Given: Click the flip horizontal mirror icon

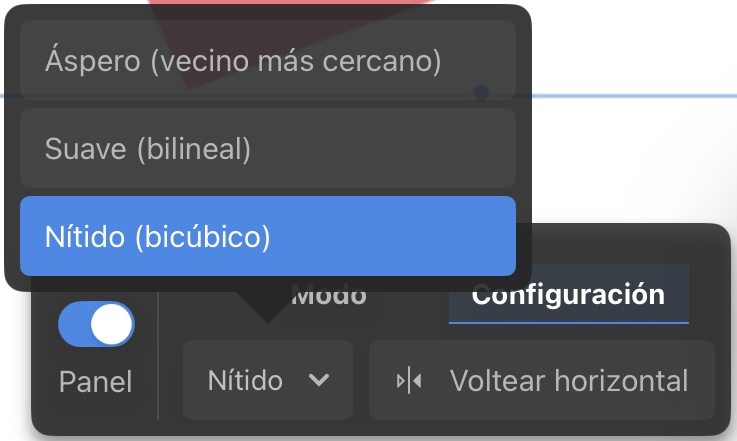Looking at the screenshot, I should point(409,380).
